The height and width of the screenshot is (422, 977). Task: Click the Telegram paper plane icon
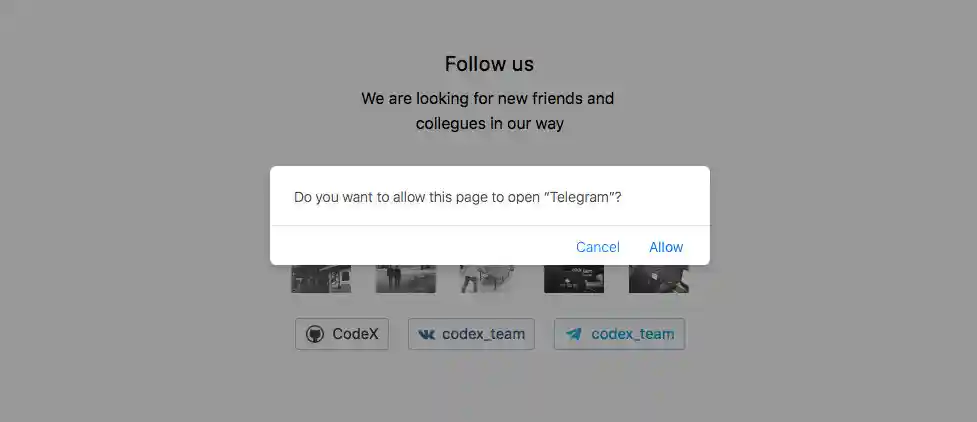coord(574,334)
